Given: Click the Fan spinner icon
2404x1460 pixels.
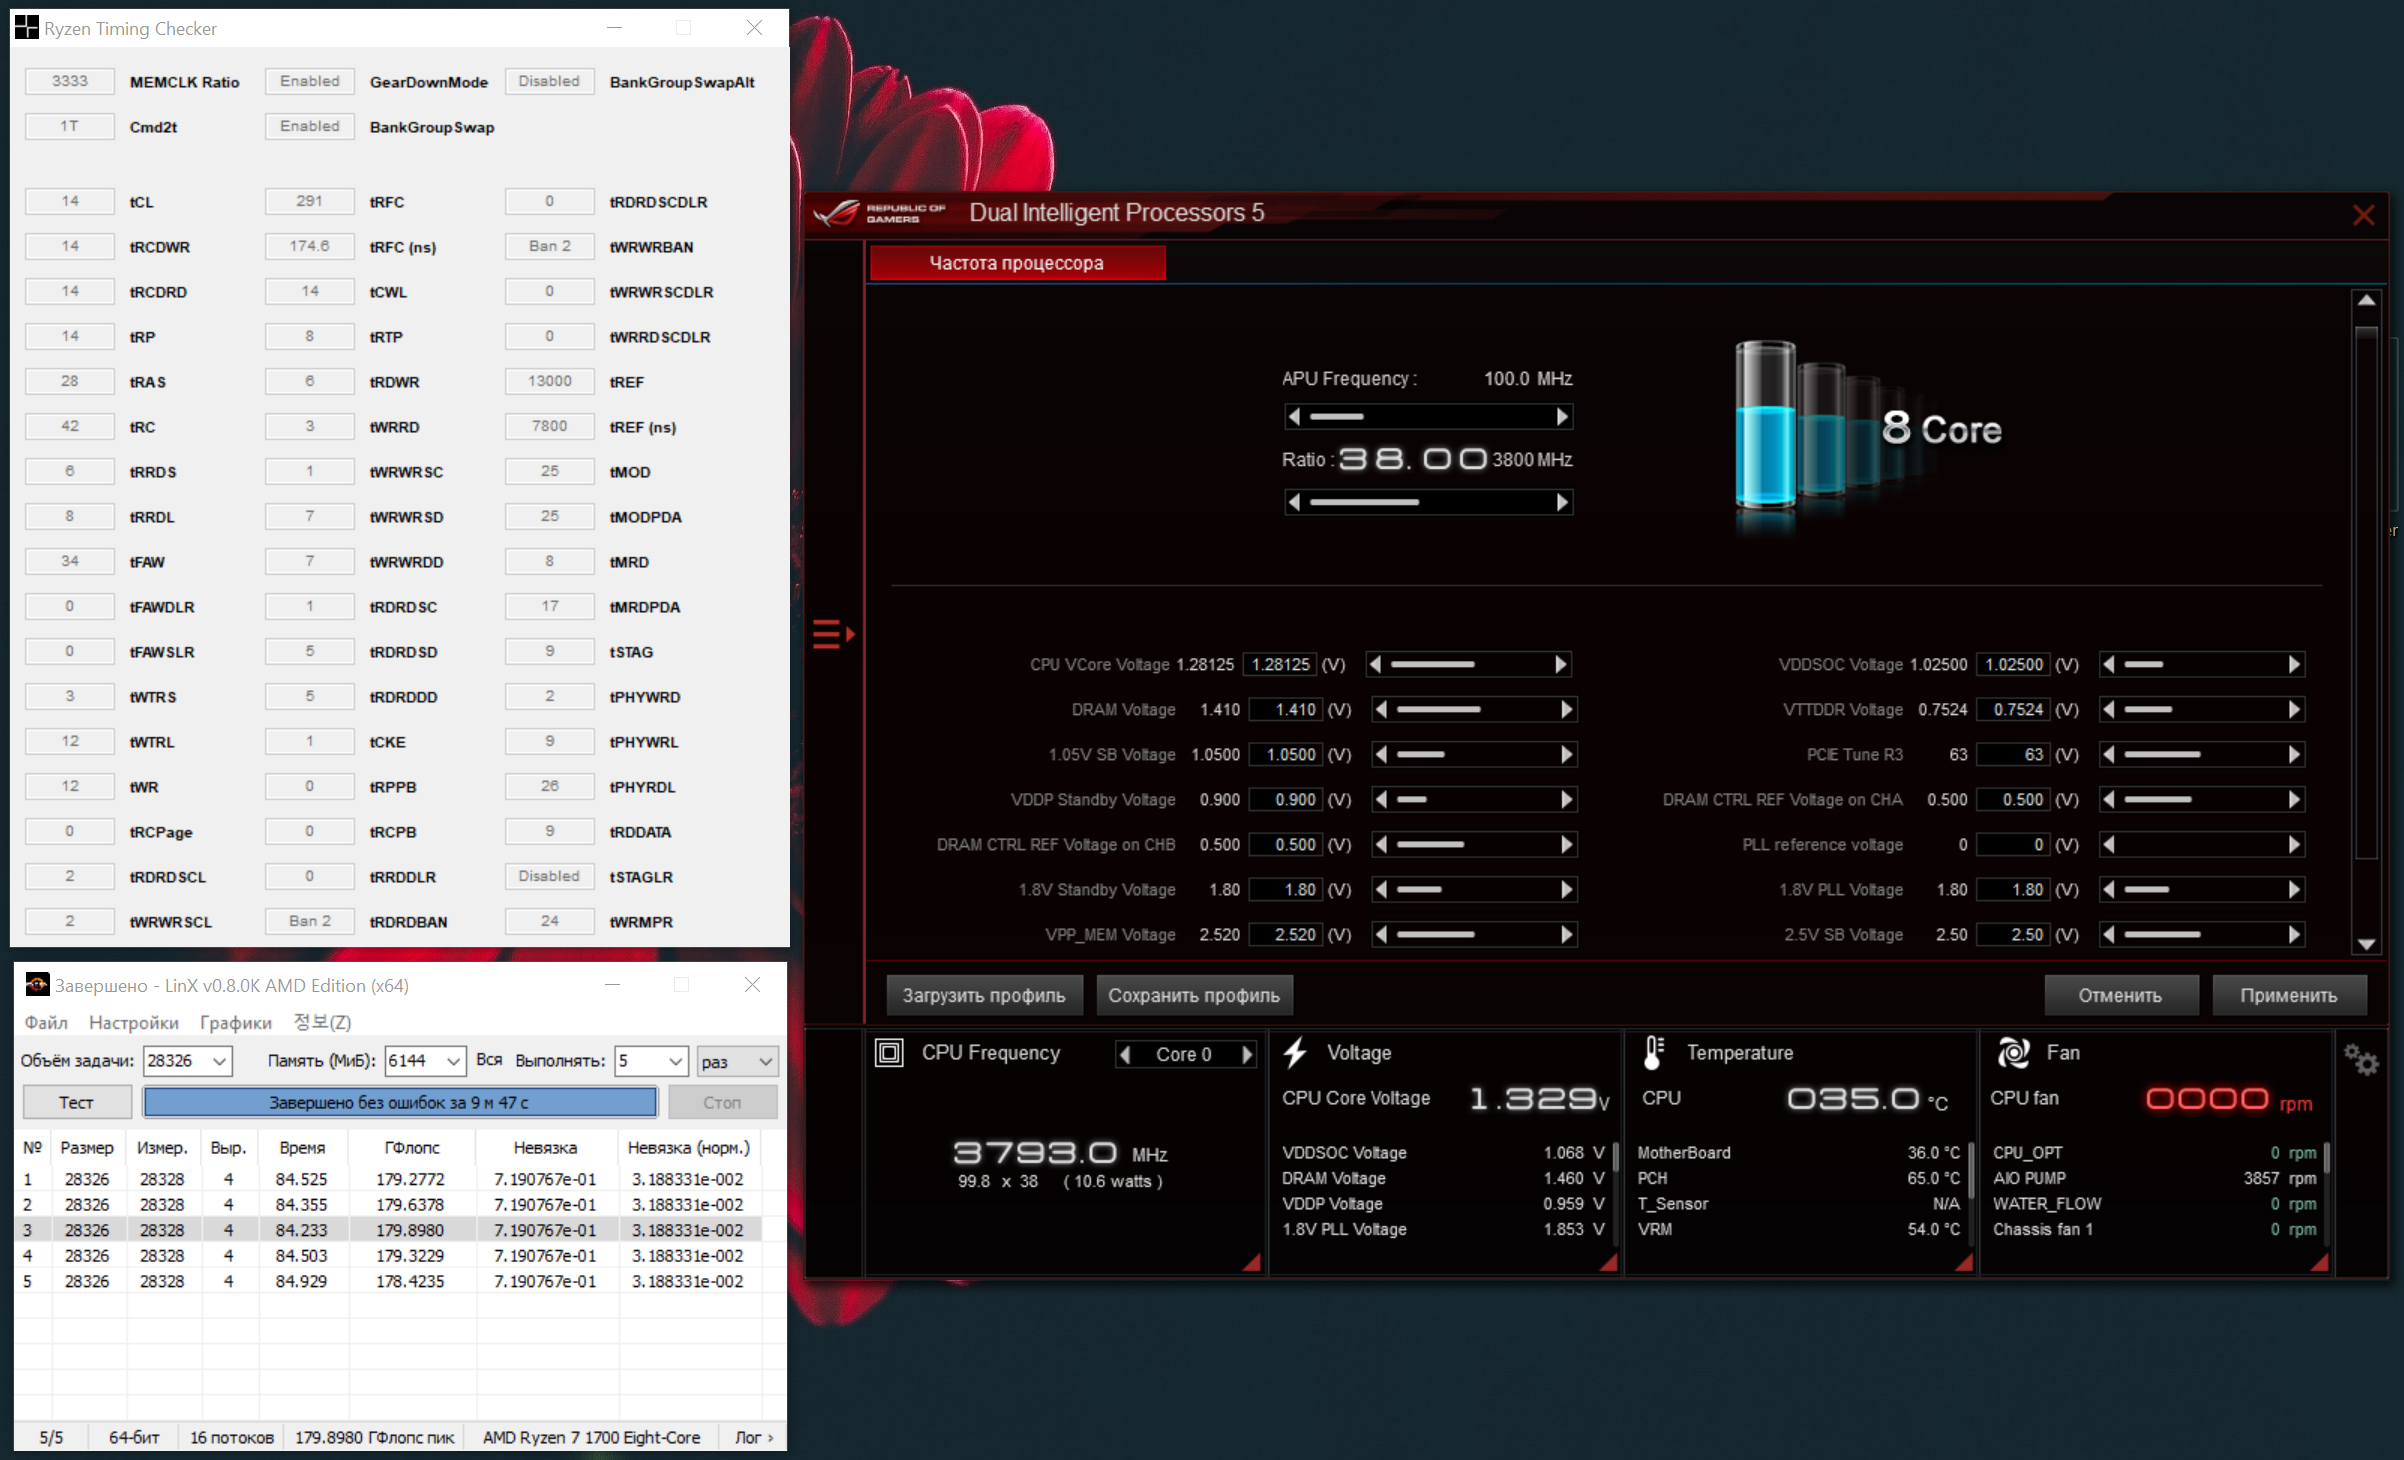Looking at the screenshot, I should coord(2012,1052).
